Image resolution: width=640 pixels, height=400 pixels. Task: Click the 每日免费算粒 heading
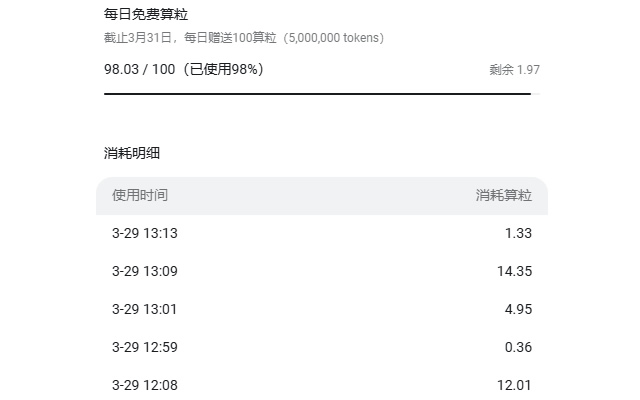pos(146,15)
